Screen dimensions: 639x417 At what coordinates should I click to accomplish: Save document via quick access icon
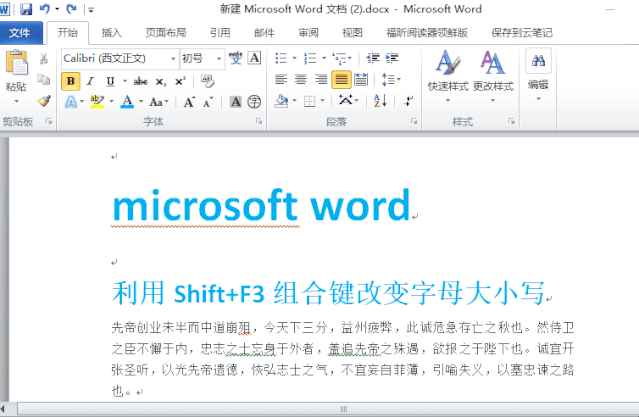pos(26,9)
